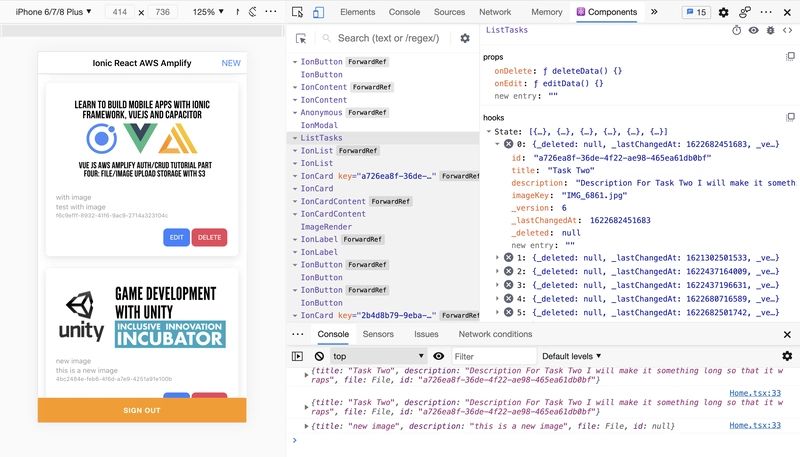The image size is (800, 457).
Task: Expand state item 2 object
Action: click(497, 271)
